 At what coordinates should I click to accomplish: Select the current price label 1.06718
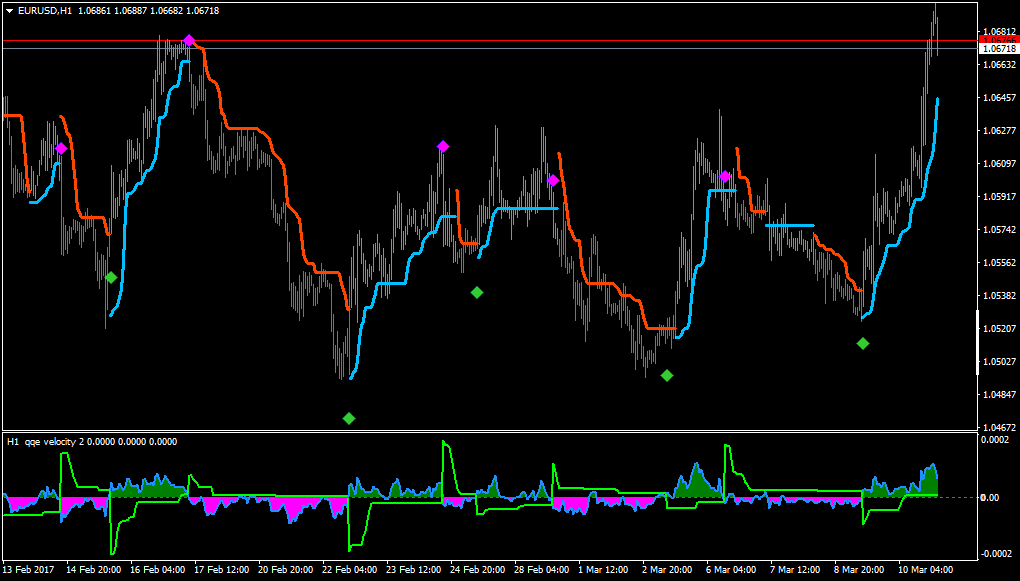pos(999,49)
